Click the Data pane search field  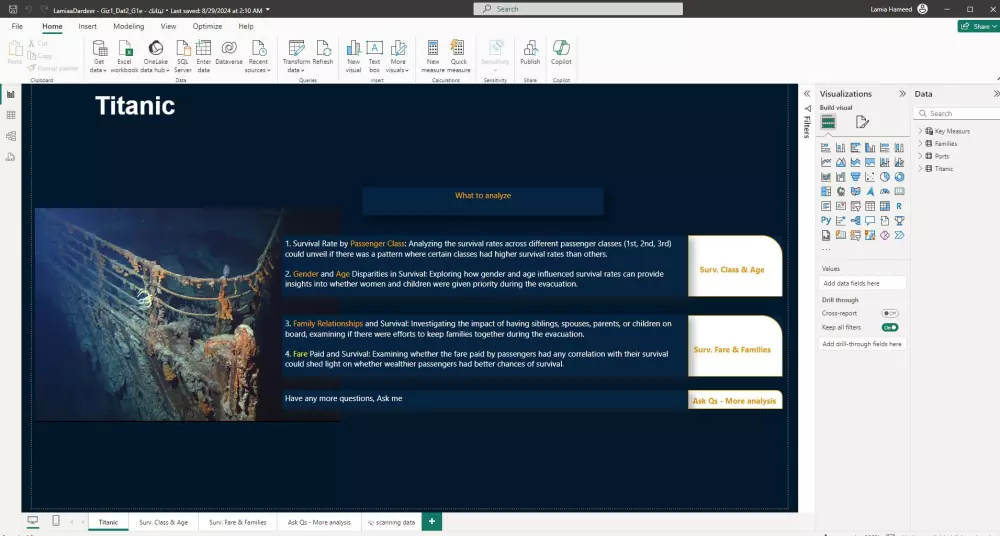[x=957, y=113]
